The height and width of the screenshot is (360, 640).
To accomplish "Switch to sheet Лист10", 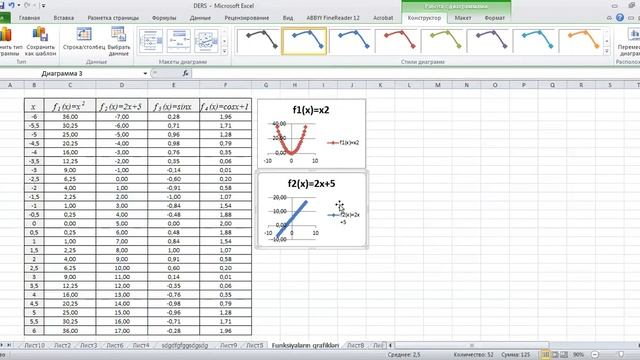I will point(34,345).
